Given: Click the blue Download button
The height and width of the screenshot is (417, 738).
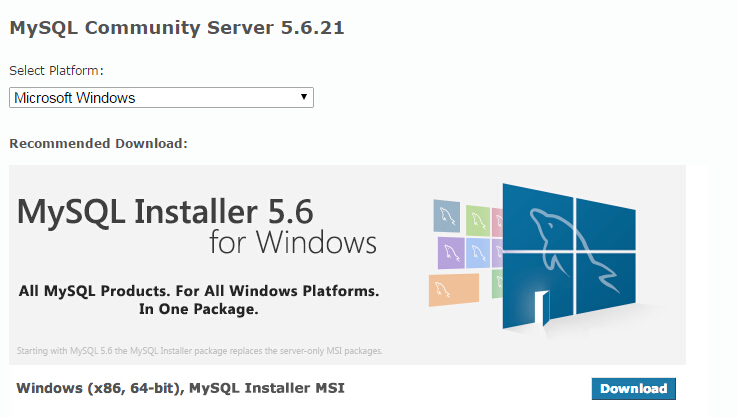Looking at the screenshot, I should click(634, 389).
